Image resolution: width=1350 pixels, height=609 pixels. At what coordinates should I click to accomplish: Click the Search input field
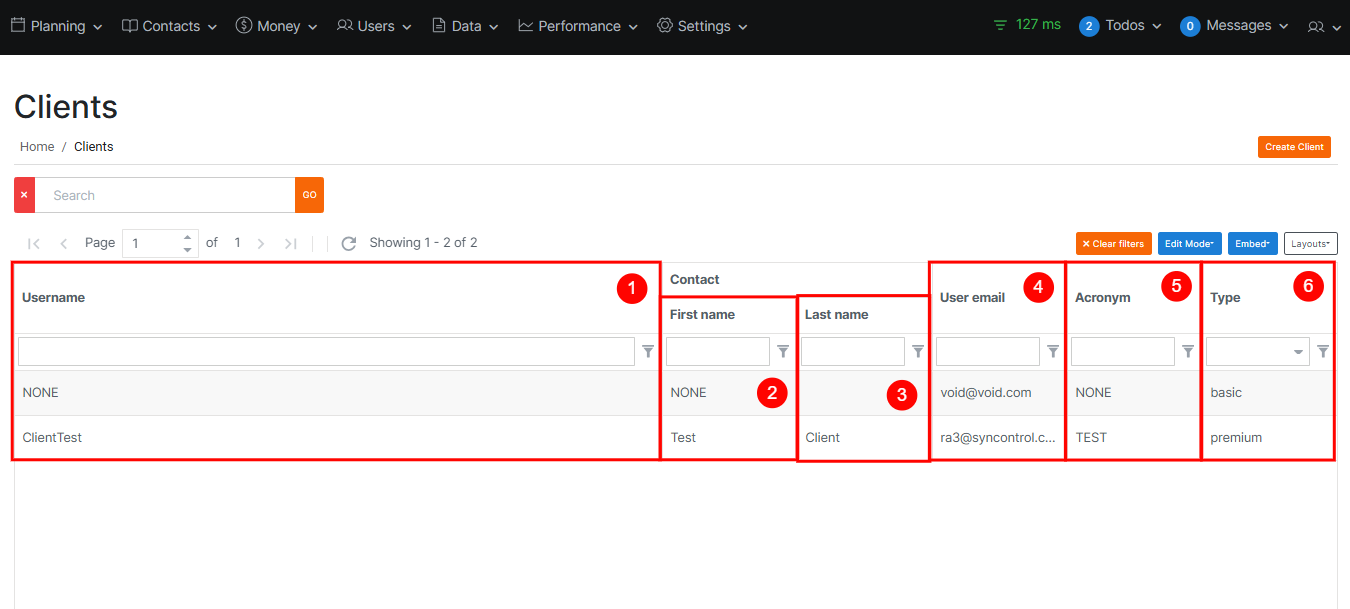point(165,195)
